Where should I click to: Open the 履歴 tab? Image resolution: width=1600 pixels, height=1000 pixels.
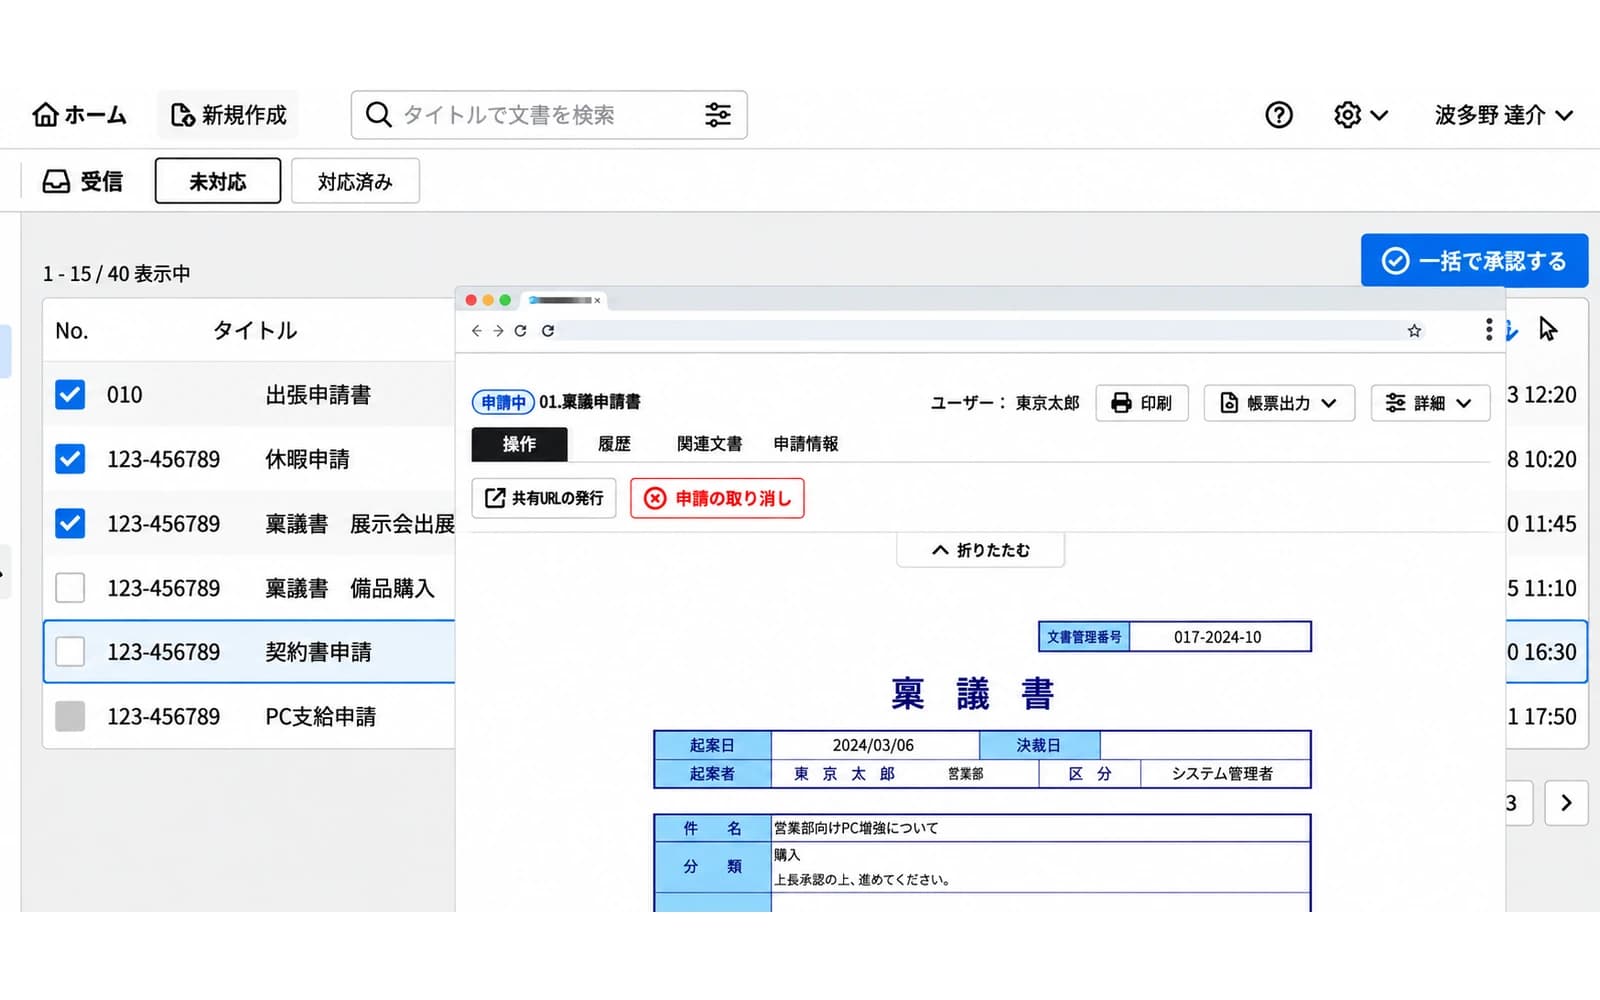tap(614, 444)
